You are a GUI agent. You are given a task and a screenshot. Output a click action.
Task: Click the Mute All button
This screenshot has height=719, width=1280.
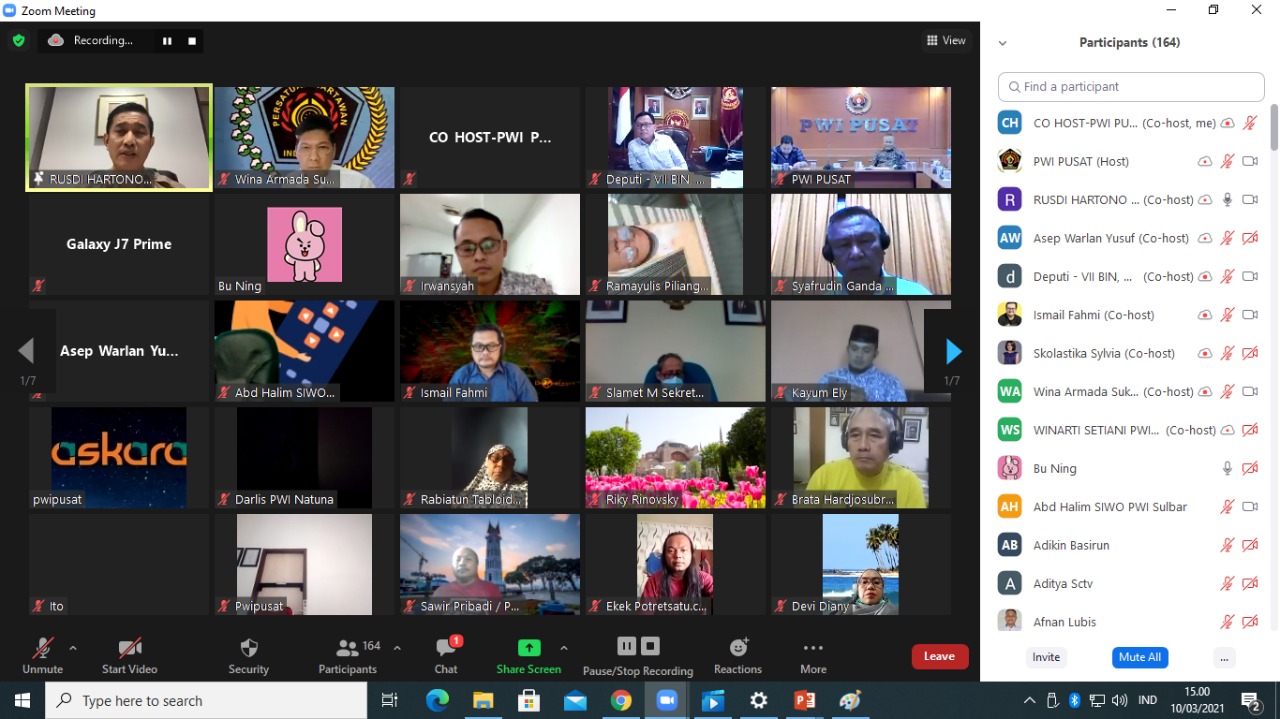point(1139,657)
